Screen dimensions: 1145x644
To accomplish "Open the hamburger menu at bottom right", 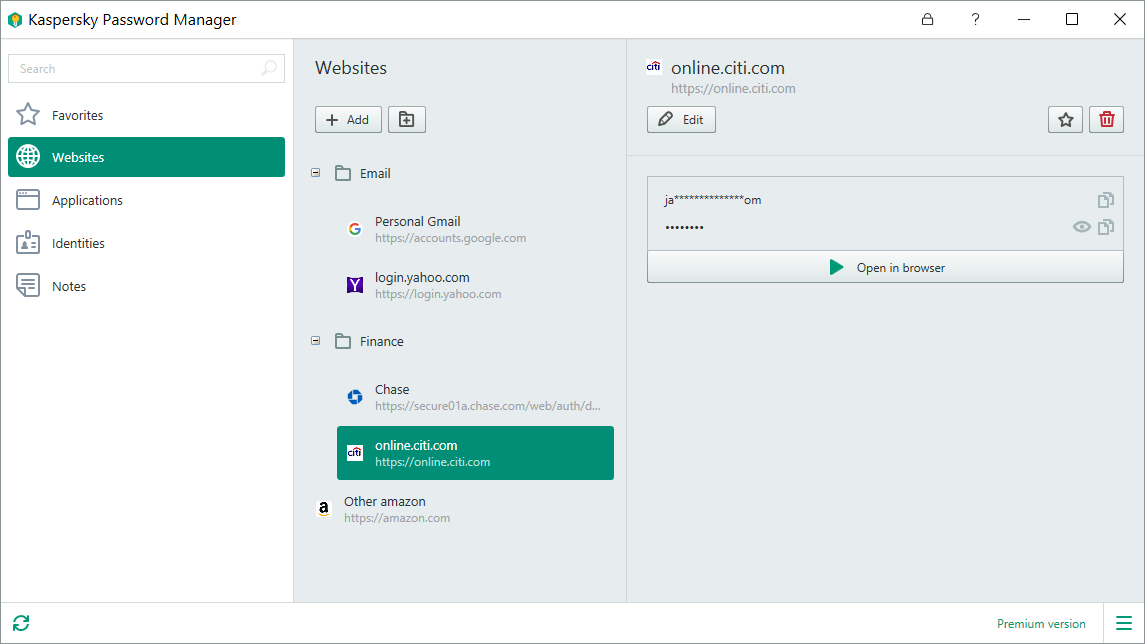I will 1124,623.
